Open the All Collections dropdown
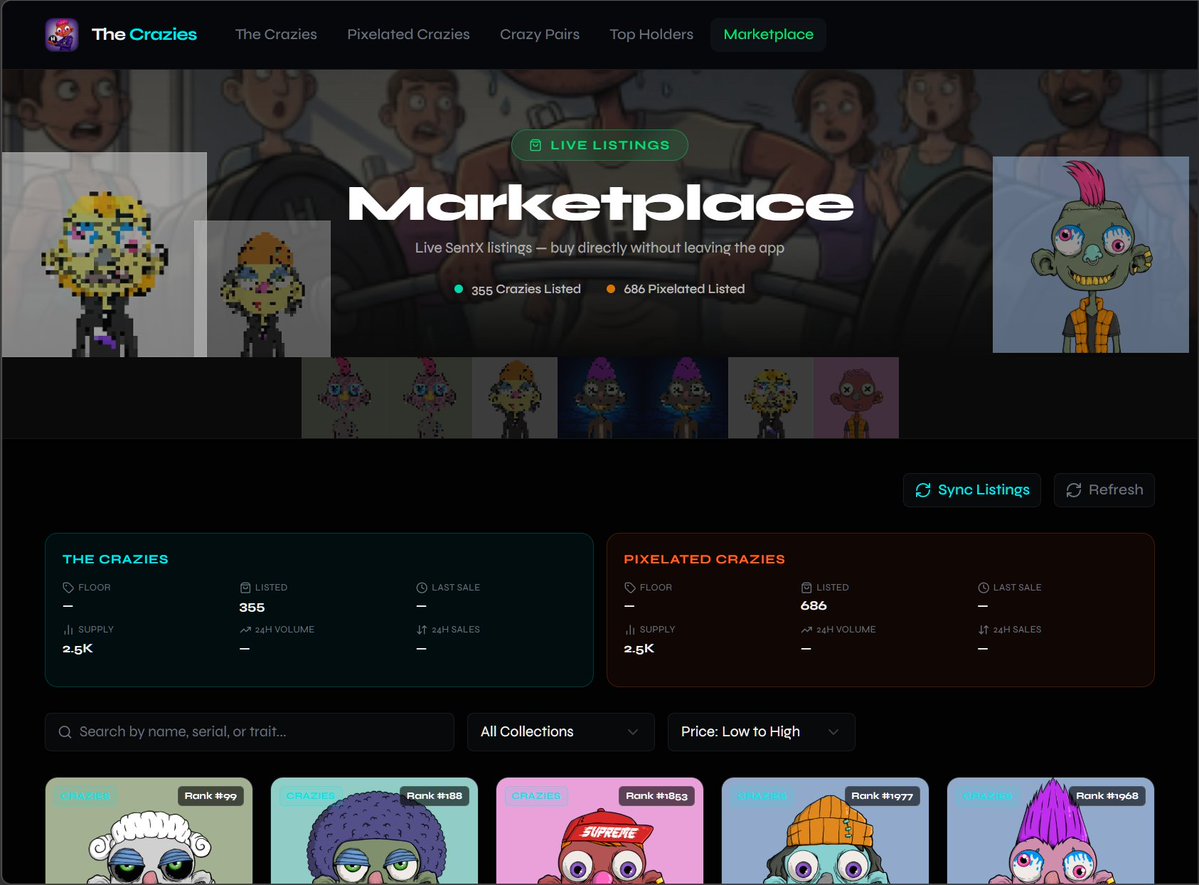 tap(561, 732)
